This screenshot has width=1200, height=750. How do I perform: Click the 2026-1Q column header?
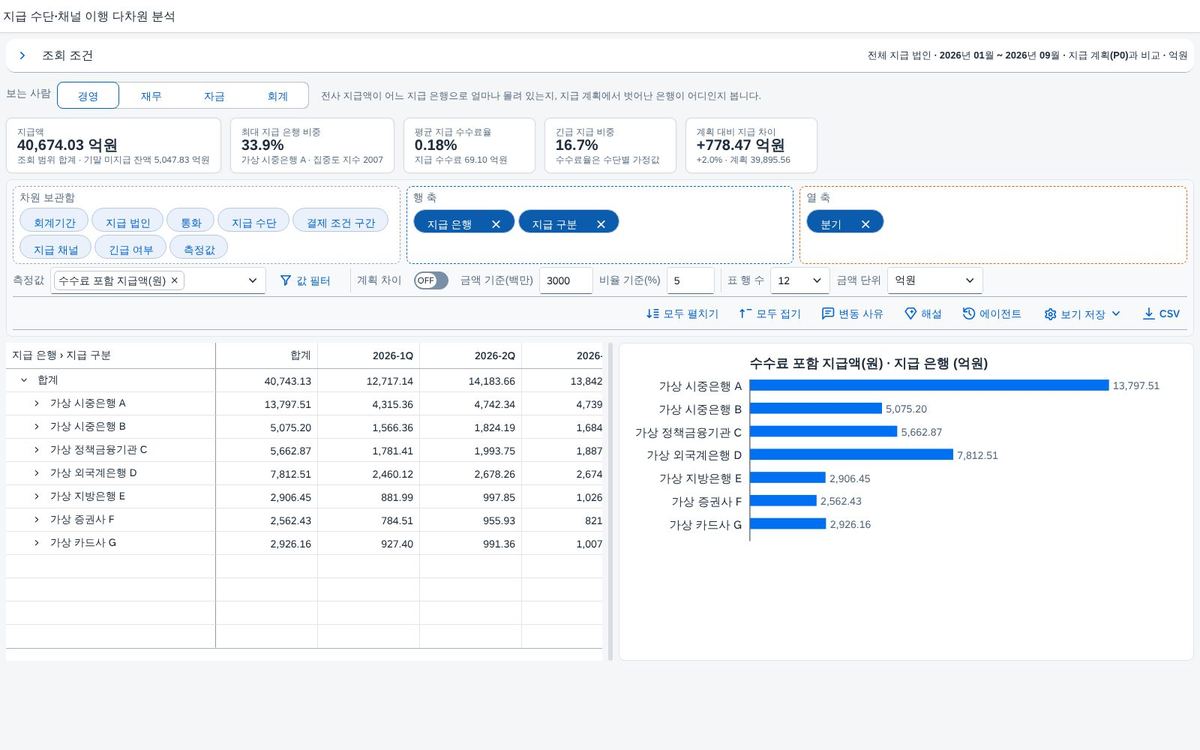tap(369, 355)
